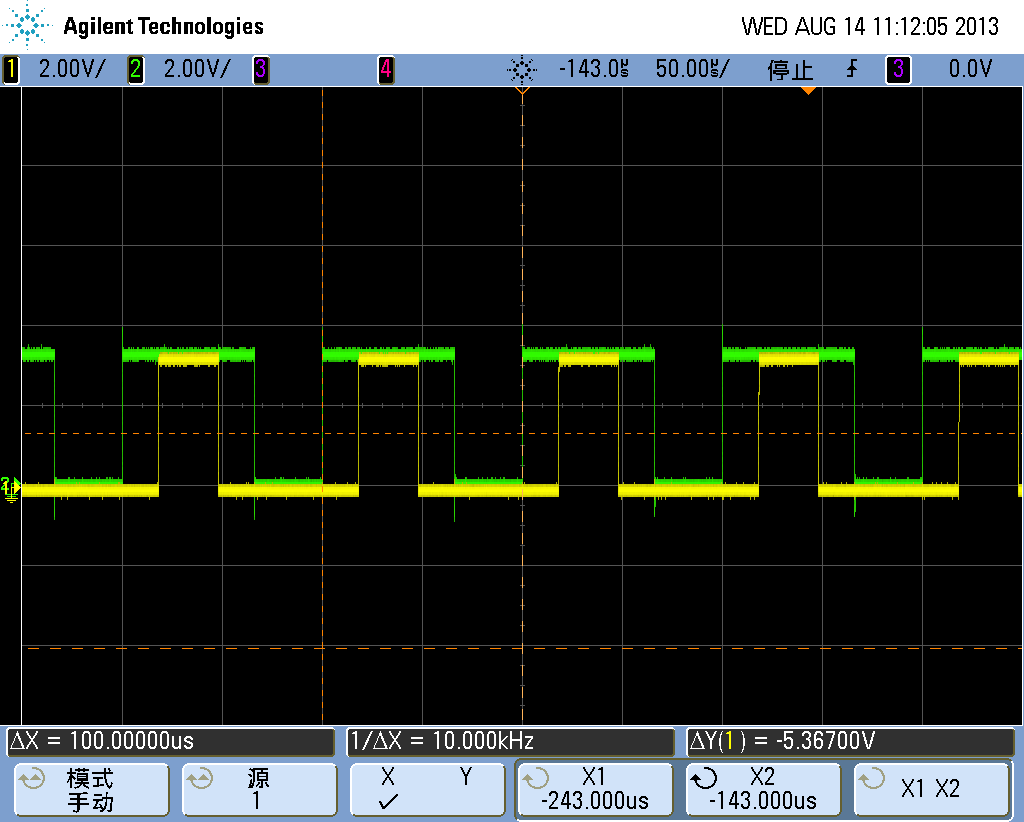Click the sun-shaped delay icon near -143.0 us
The image size is (1024, 822).
point(522,69)
